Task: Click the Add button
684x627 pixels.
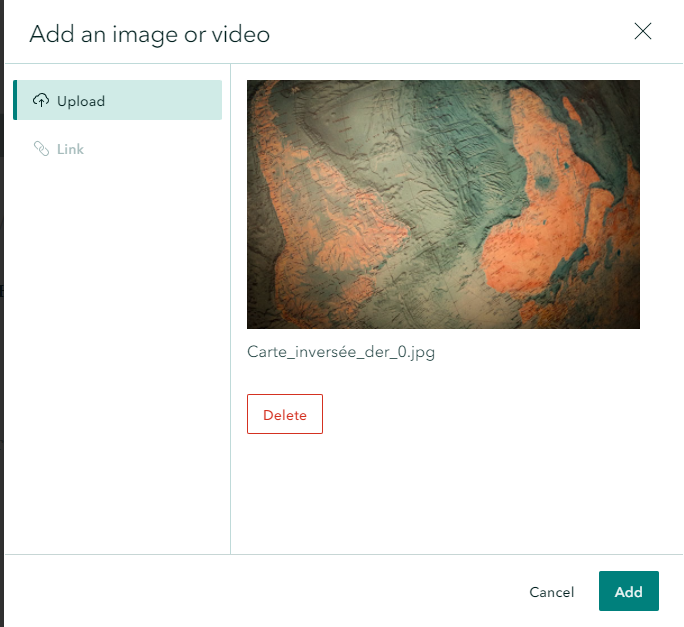Action: [x=629, y=591]
